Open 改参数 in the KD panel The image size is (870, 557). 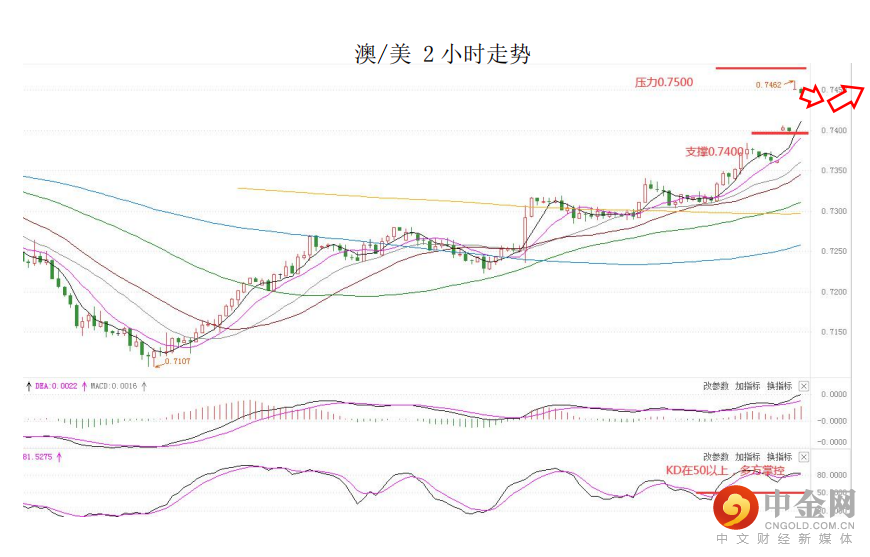pyautogui.click(x=715, y=456)
